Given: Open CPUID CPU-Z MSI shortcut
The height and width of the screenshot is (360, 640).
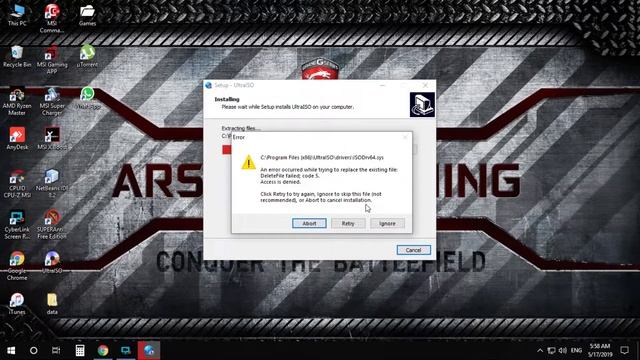Looking at the screenshot, I should coord(17,184).
